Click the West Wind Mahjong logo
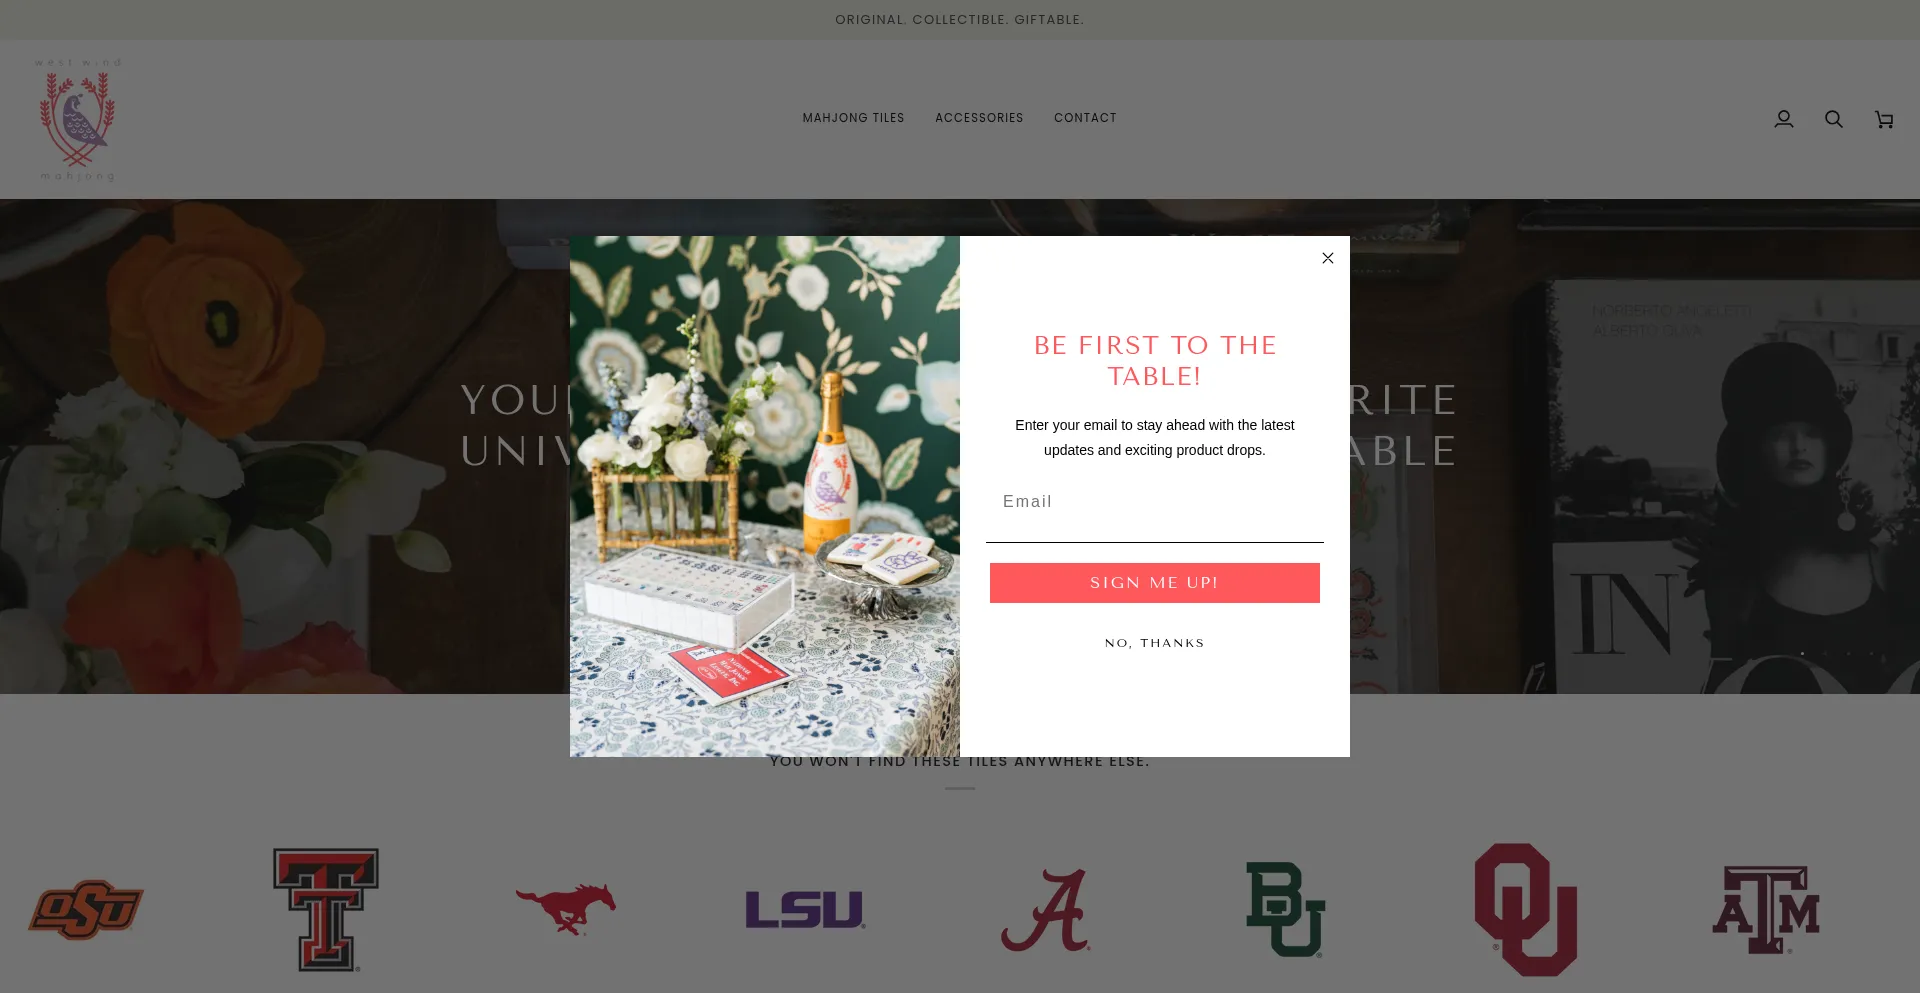Image resolution: width=1920 pixels, height=993 pixels. [x=78, y=120]
